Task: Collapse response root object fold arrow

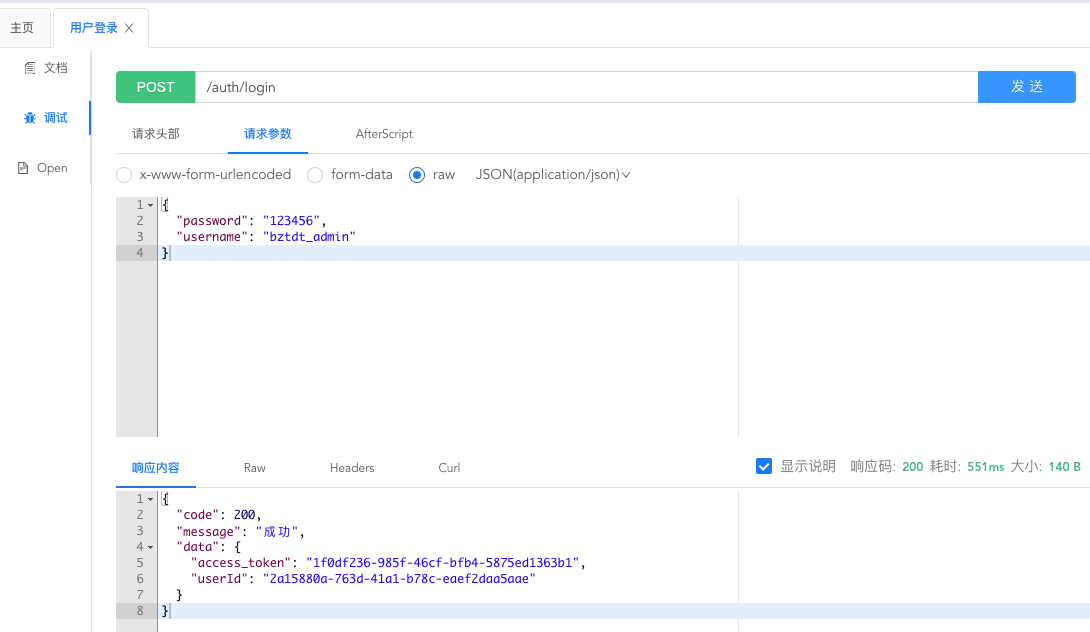Action: 150,499
